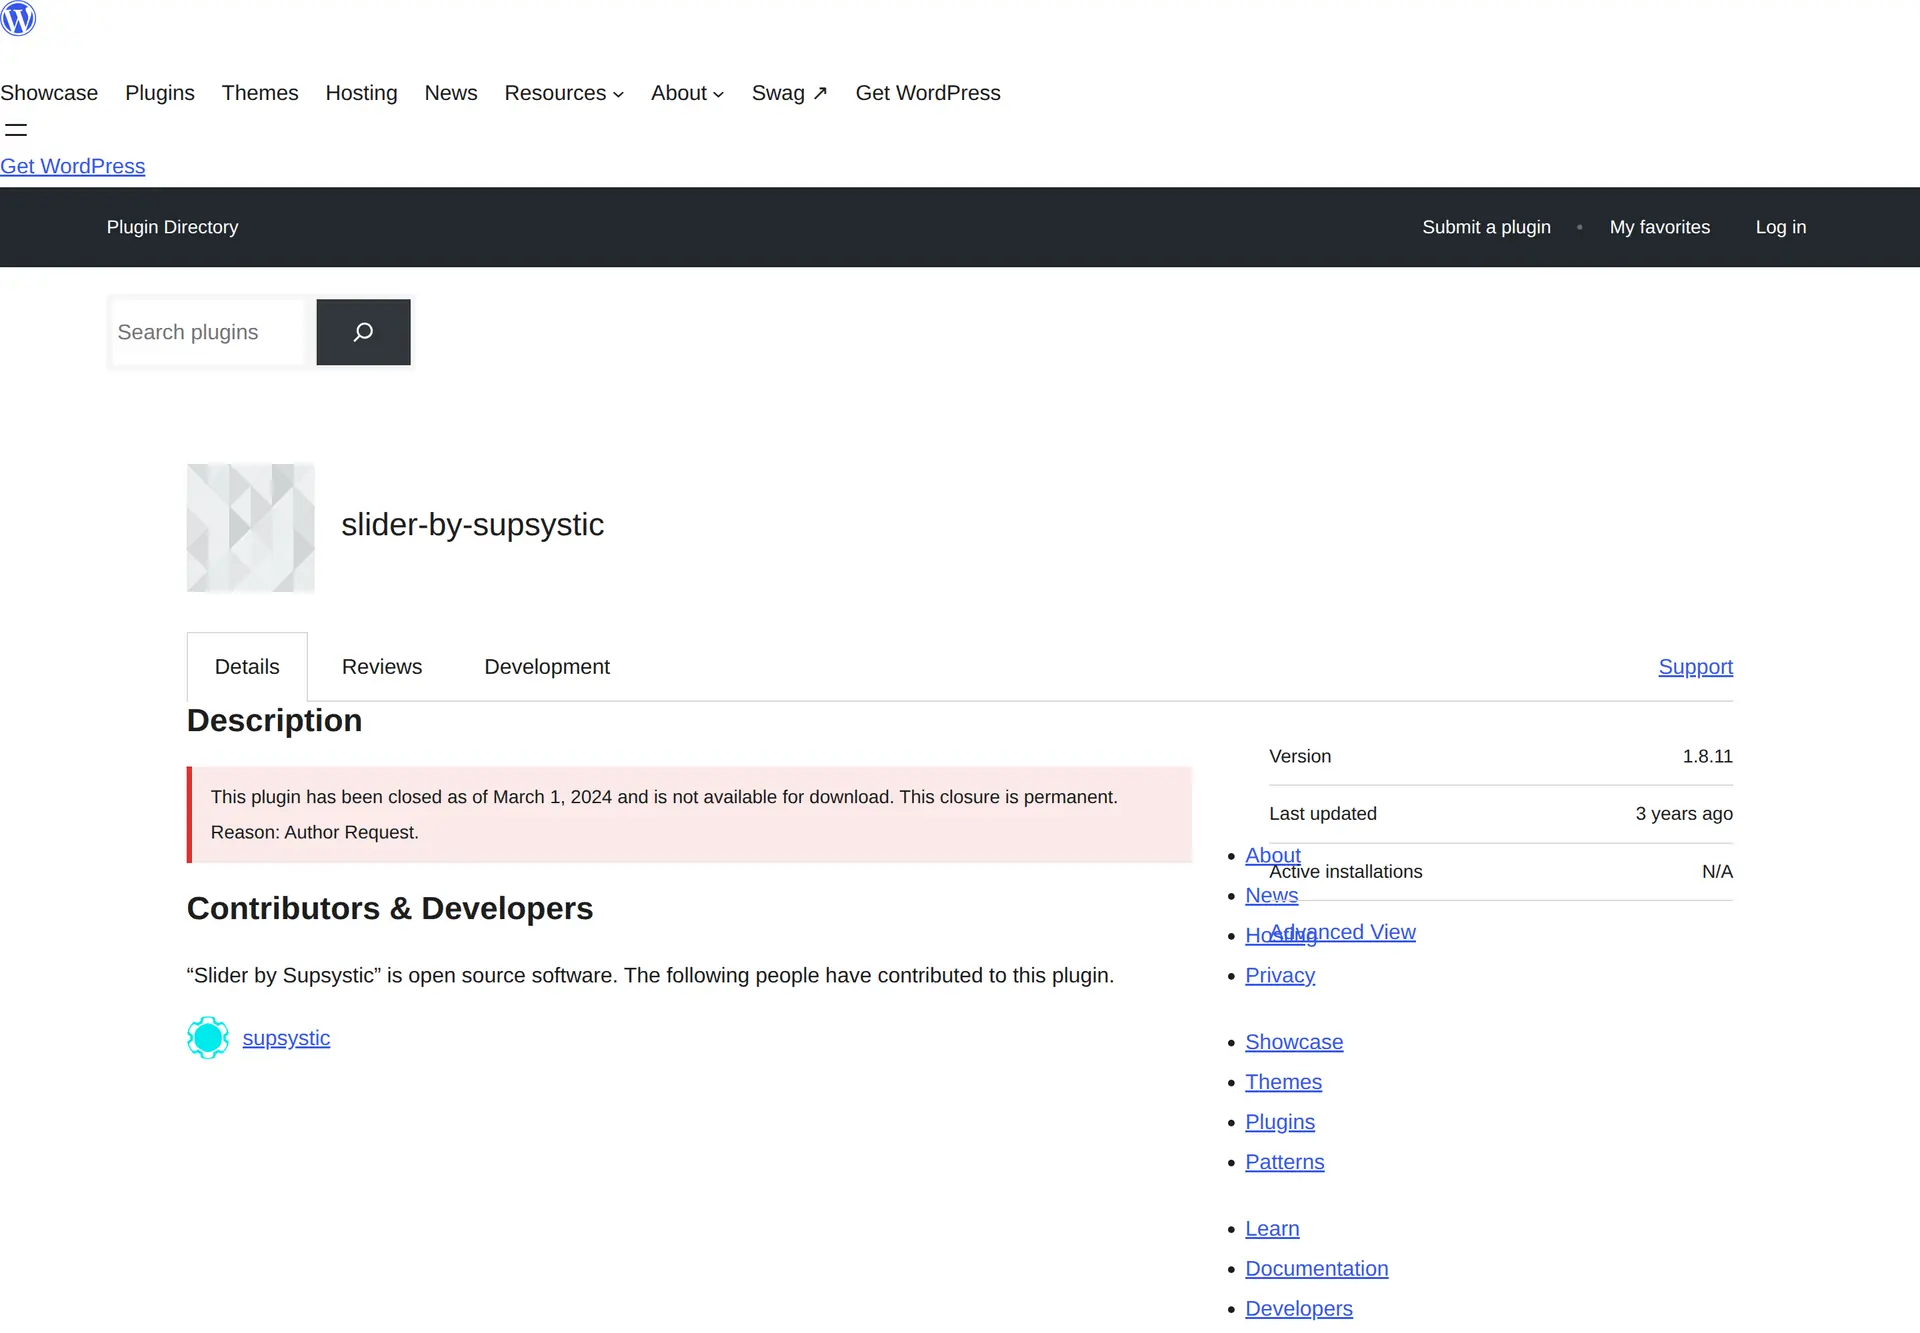Switch to the Development tab
Viewport: 1920px width, 1333px height.
tap(547, 667)
